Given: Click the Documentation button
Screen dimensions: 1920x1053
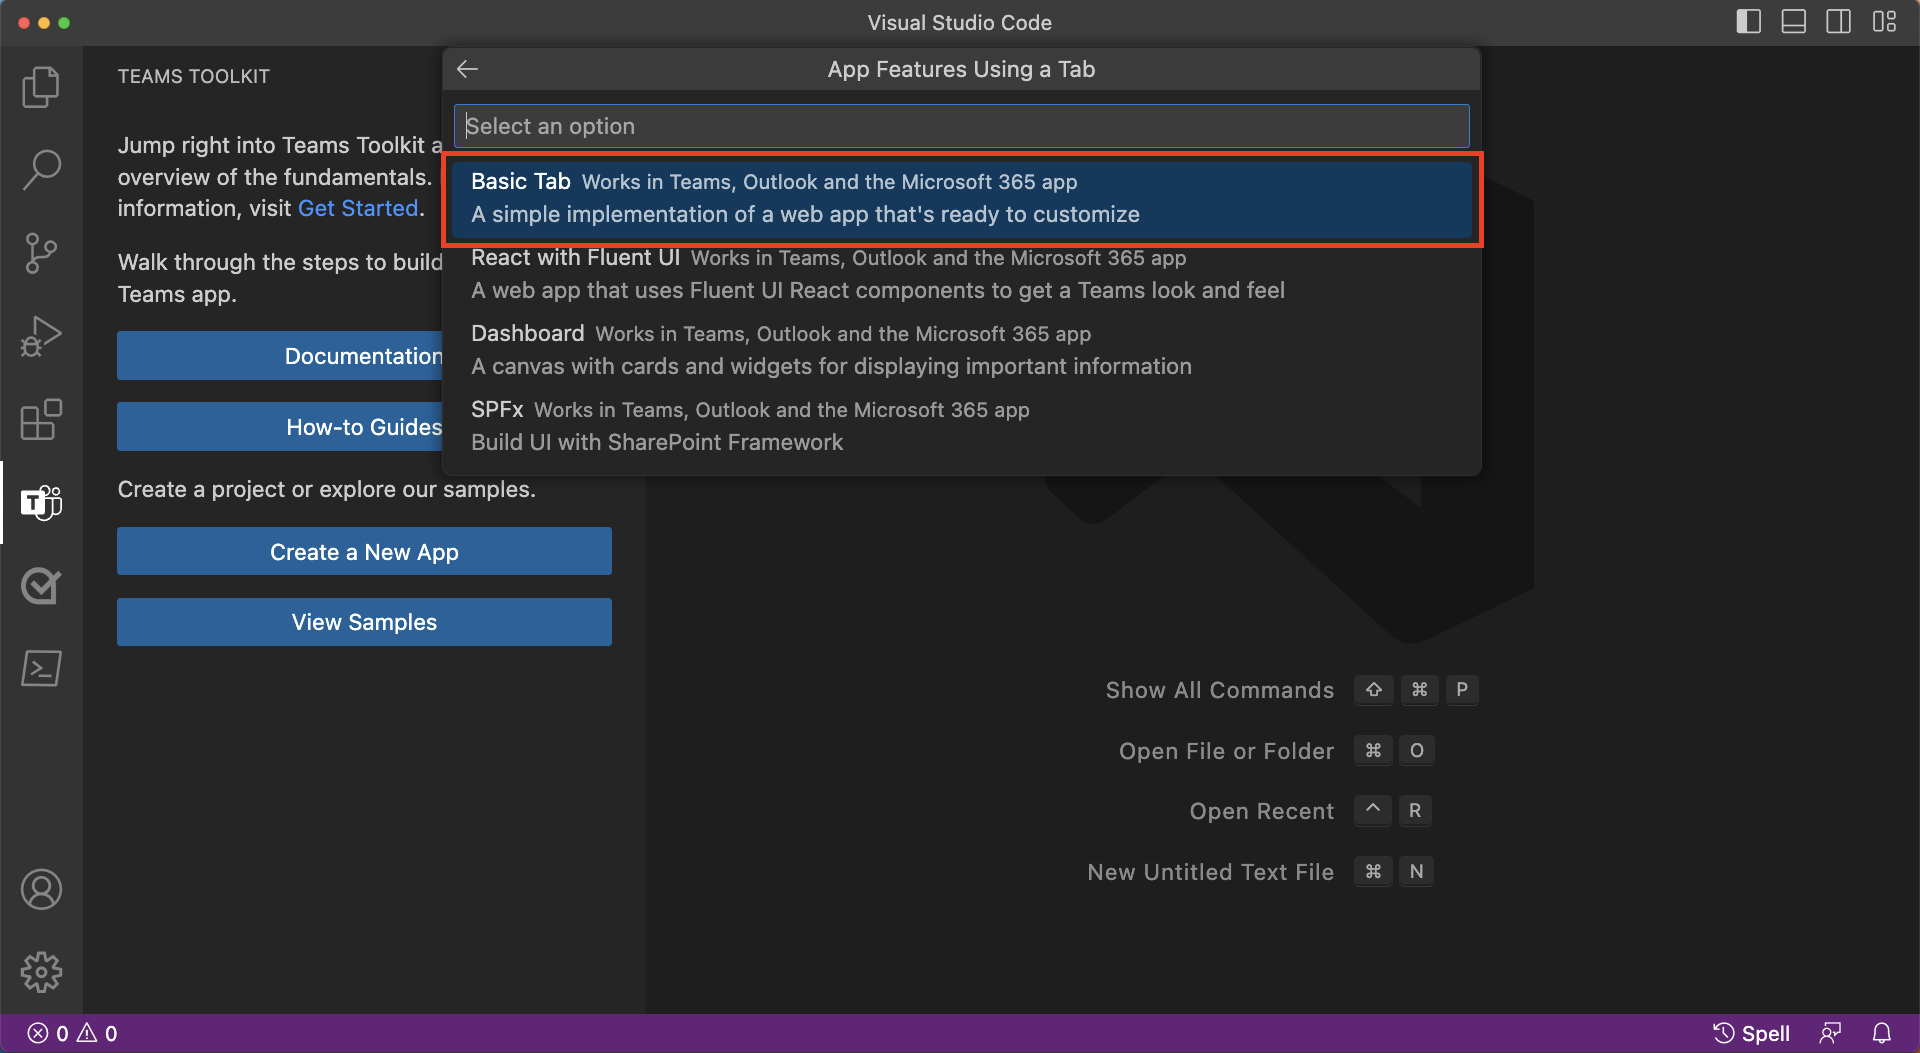Looking at the screenshot, I should point(280,356).
